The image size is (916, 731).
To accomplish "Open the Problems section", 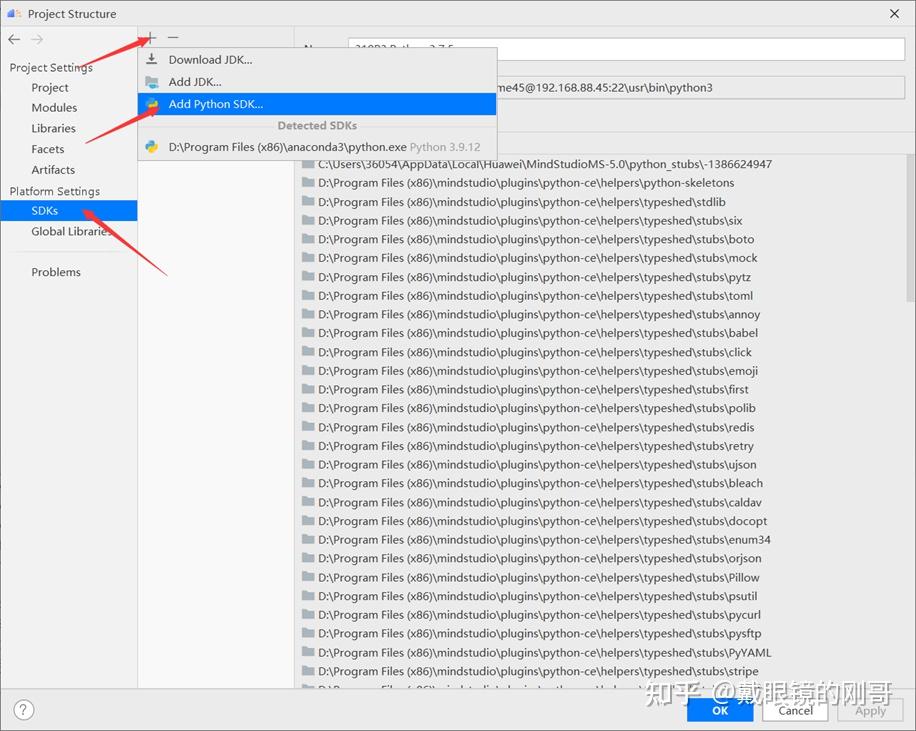I will 55,271.
